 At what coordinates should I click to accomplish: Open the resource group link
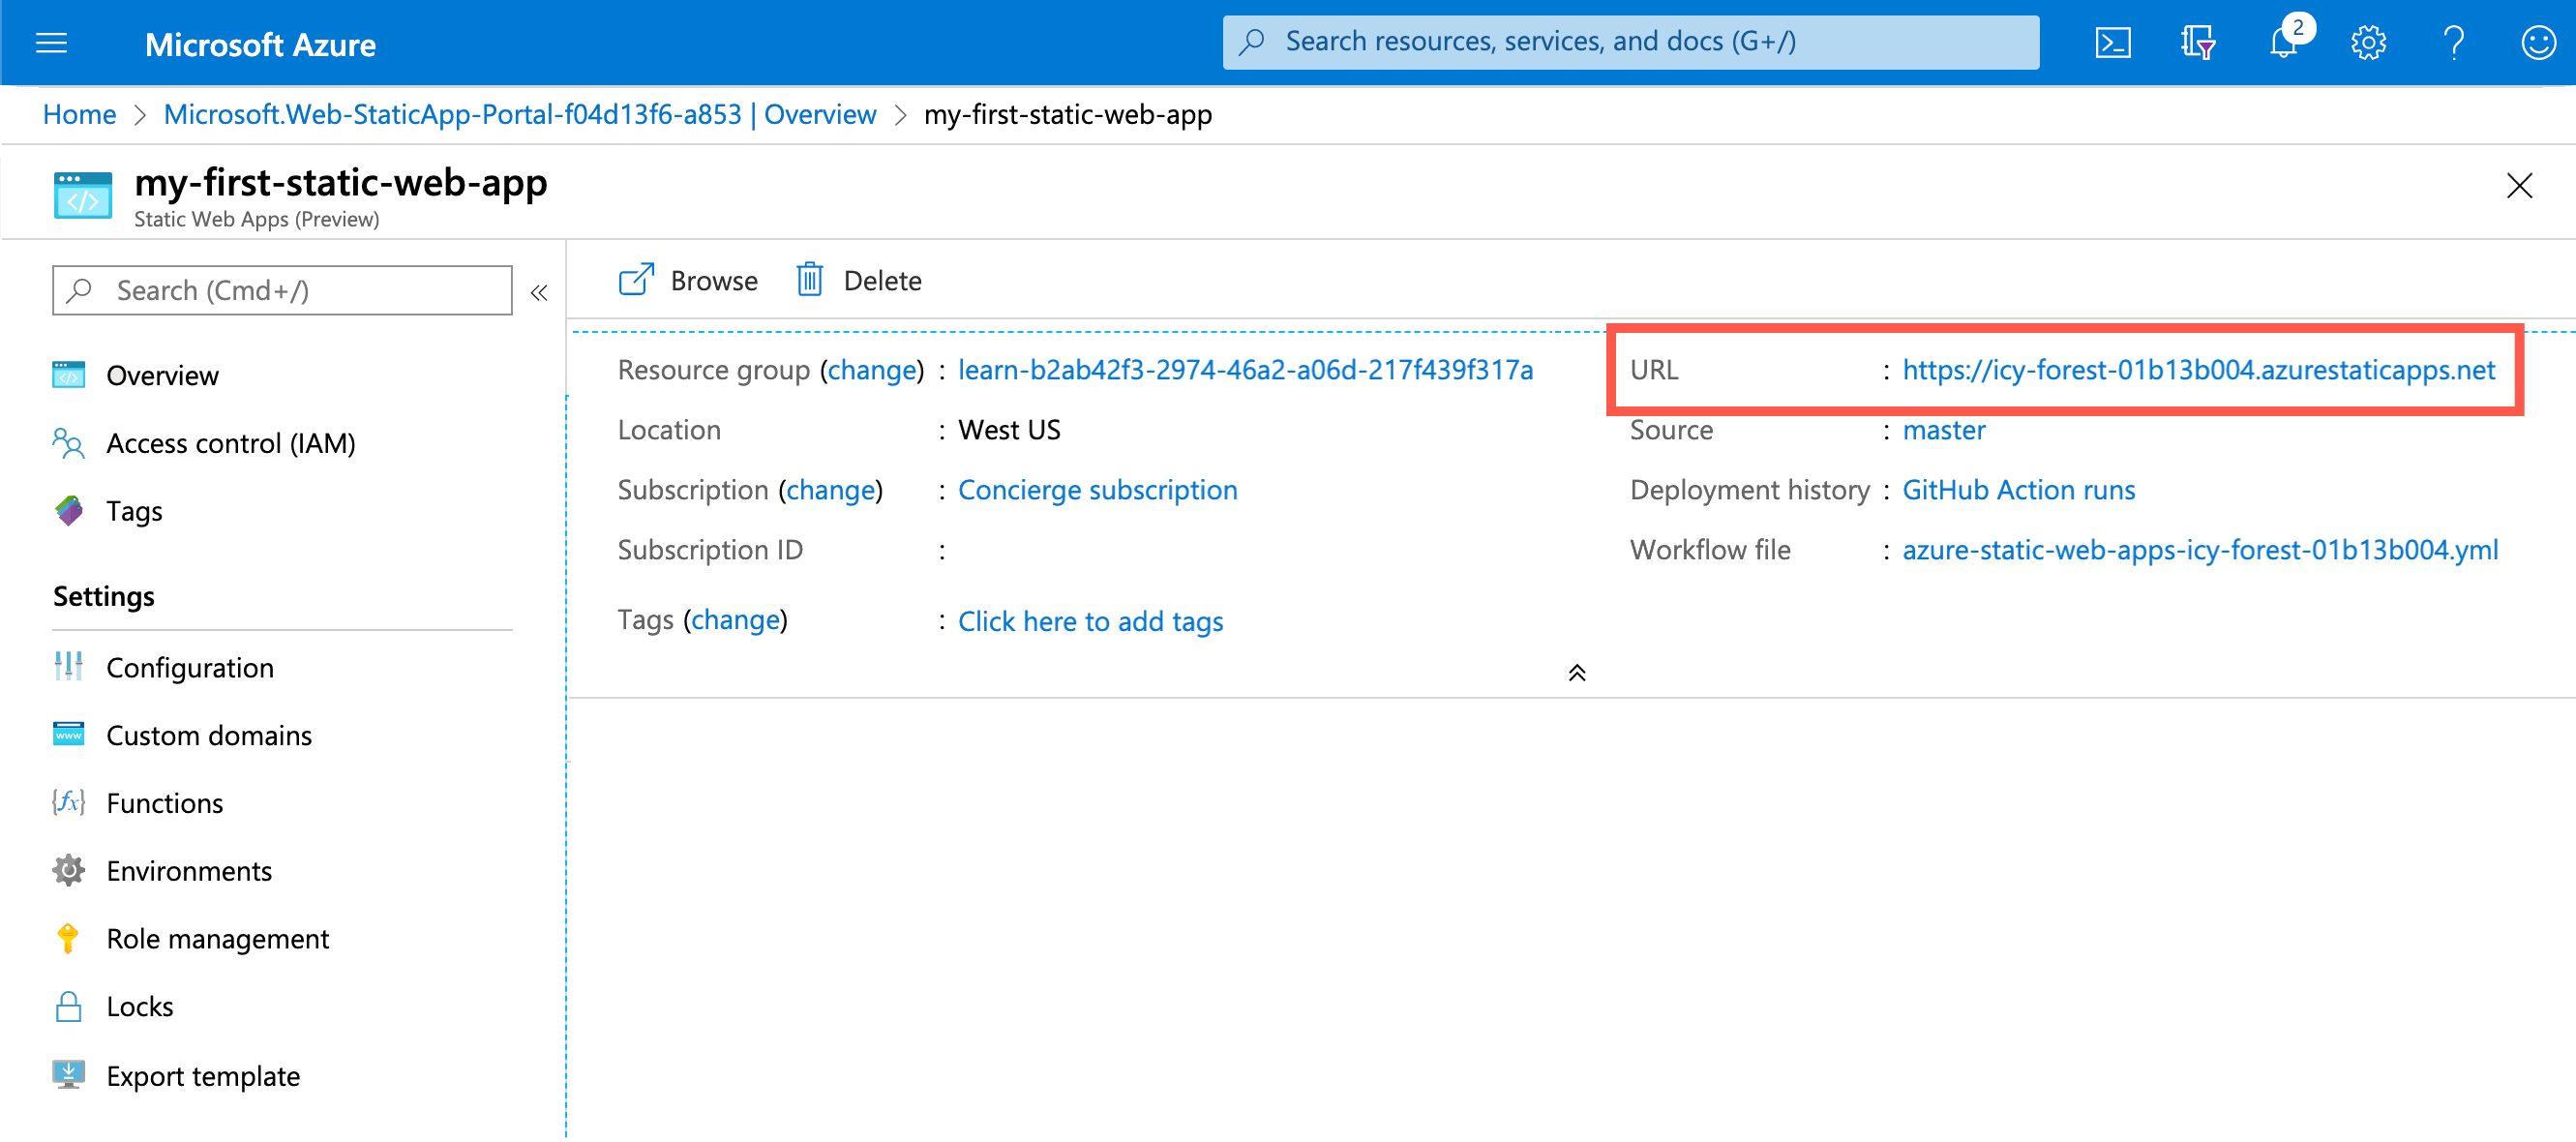point(1245,370)
